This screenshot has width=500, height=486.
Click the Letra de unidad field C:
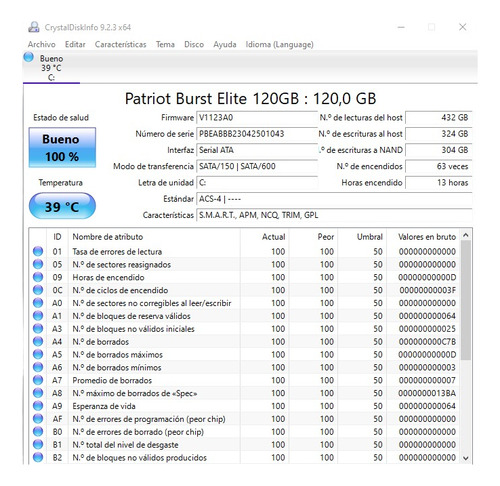[x=257, y=183]
